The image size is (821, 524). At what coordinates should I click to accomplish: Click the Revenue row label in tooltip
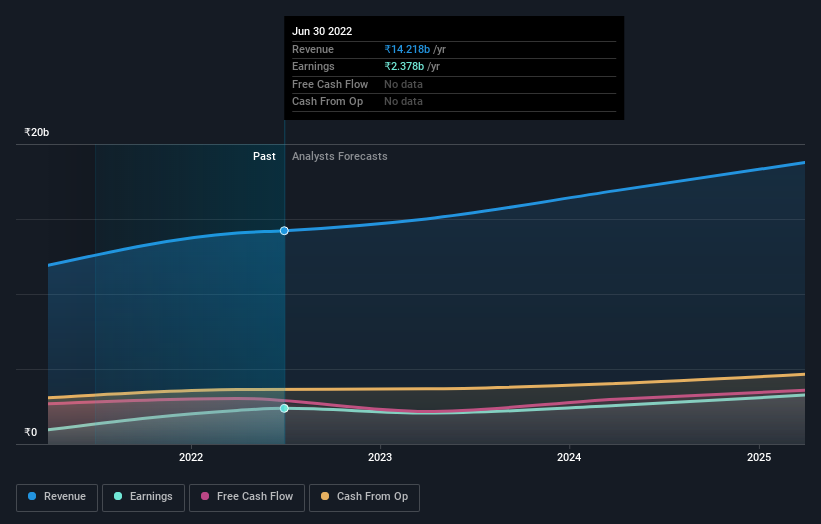point(313,49)
